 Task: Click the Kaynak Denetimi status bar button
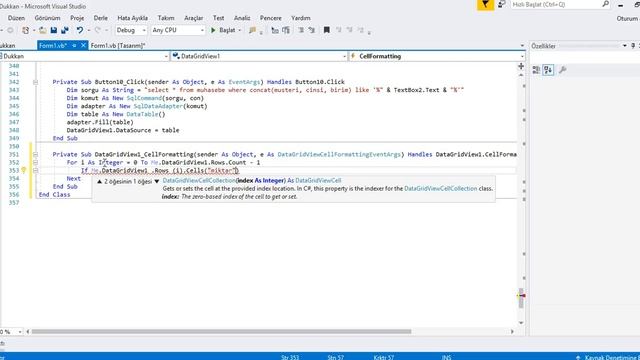[x=607, y=357]
